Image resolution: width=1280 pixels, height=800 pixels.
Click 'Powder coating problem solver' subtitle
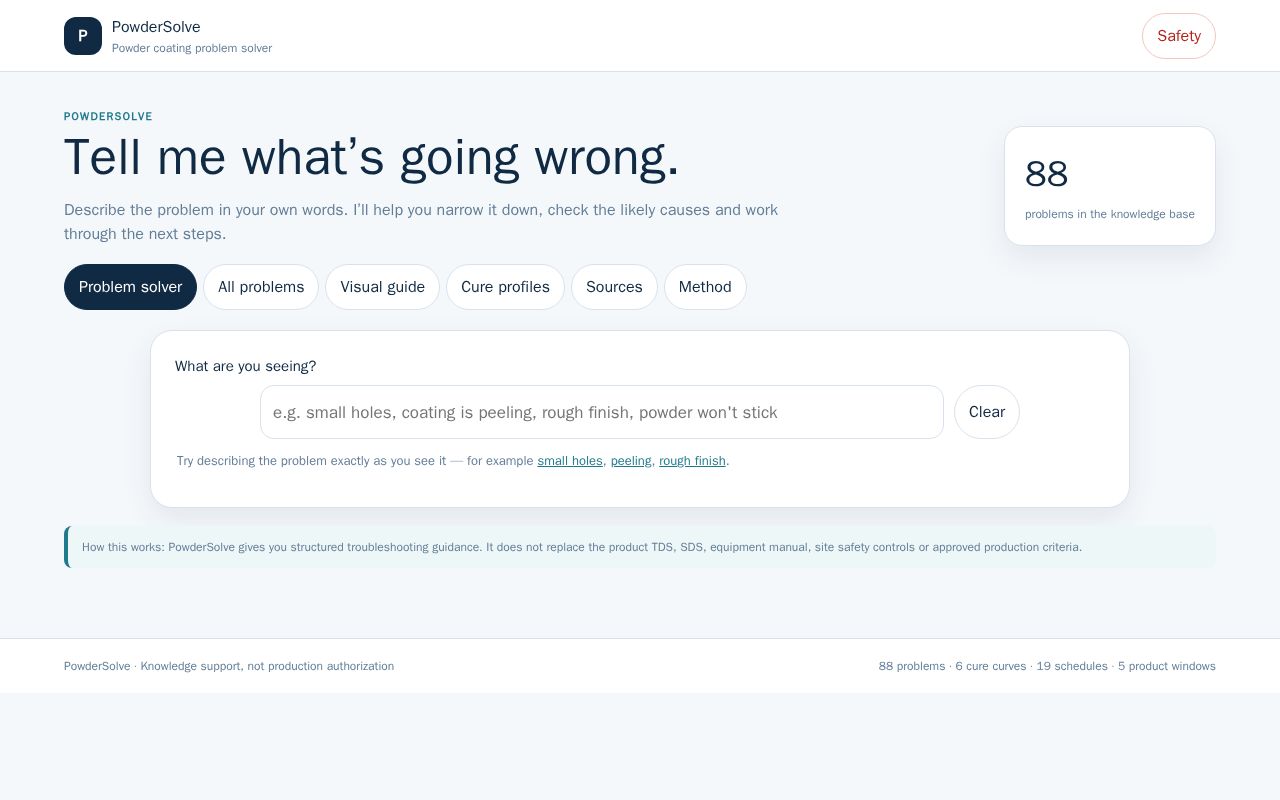(192, 48)
